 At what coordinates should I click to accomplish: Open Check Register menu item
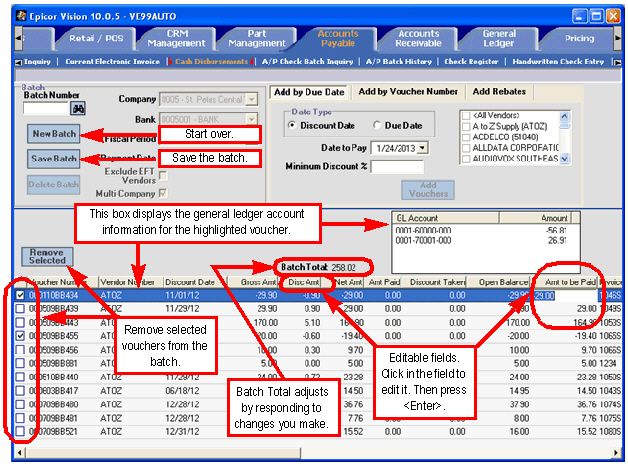471,62
